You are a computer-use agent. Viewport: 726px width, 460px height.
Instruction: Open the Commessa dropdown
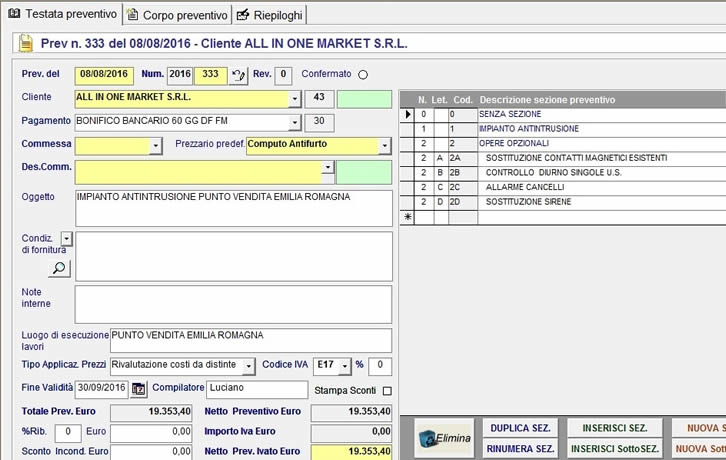[x=156, y=146]
